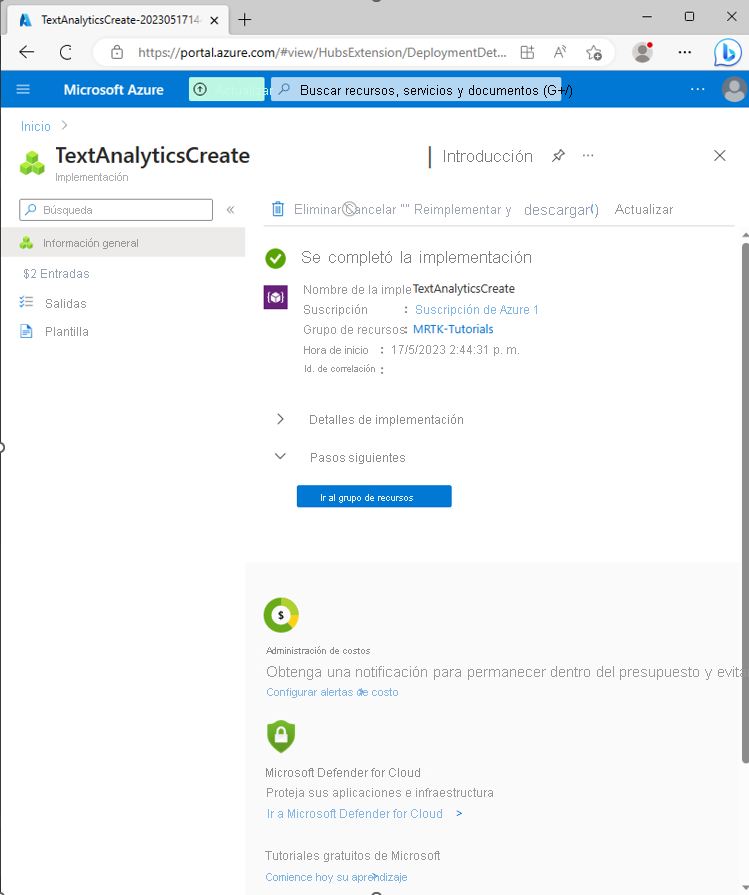Click Ir al grupo de recursos button
The image size is (749, 895).
[374, 497]
